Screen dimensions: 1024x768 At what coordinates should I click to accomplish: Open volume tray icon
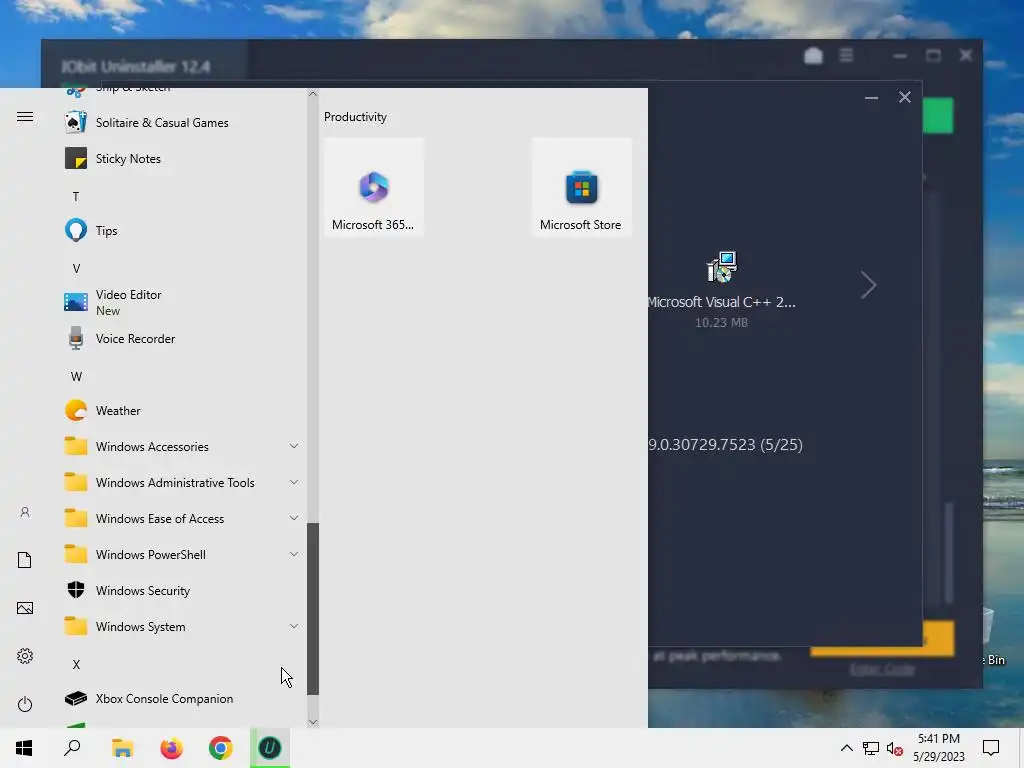pos(895,748)
